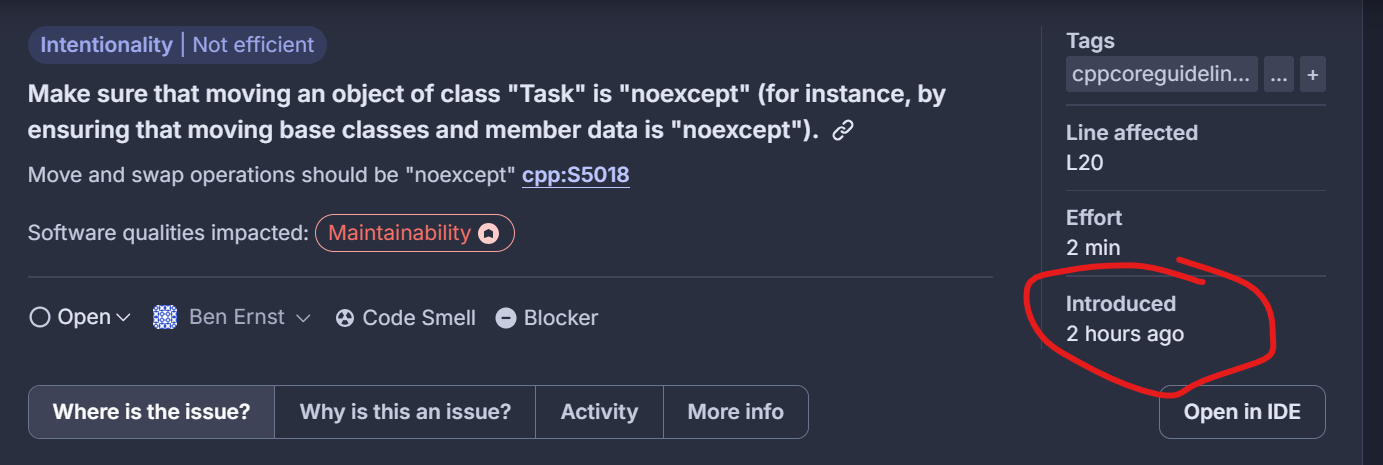
Task: Select the Activity tab
Action: point(599,412)
